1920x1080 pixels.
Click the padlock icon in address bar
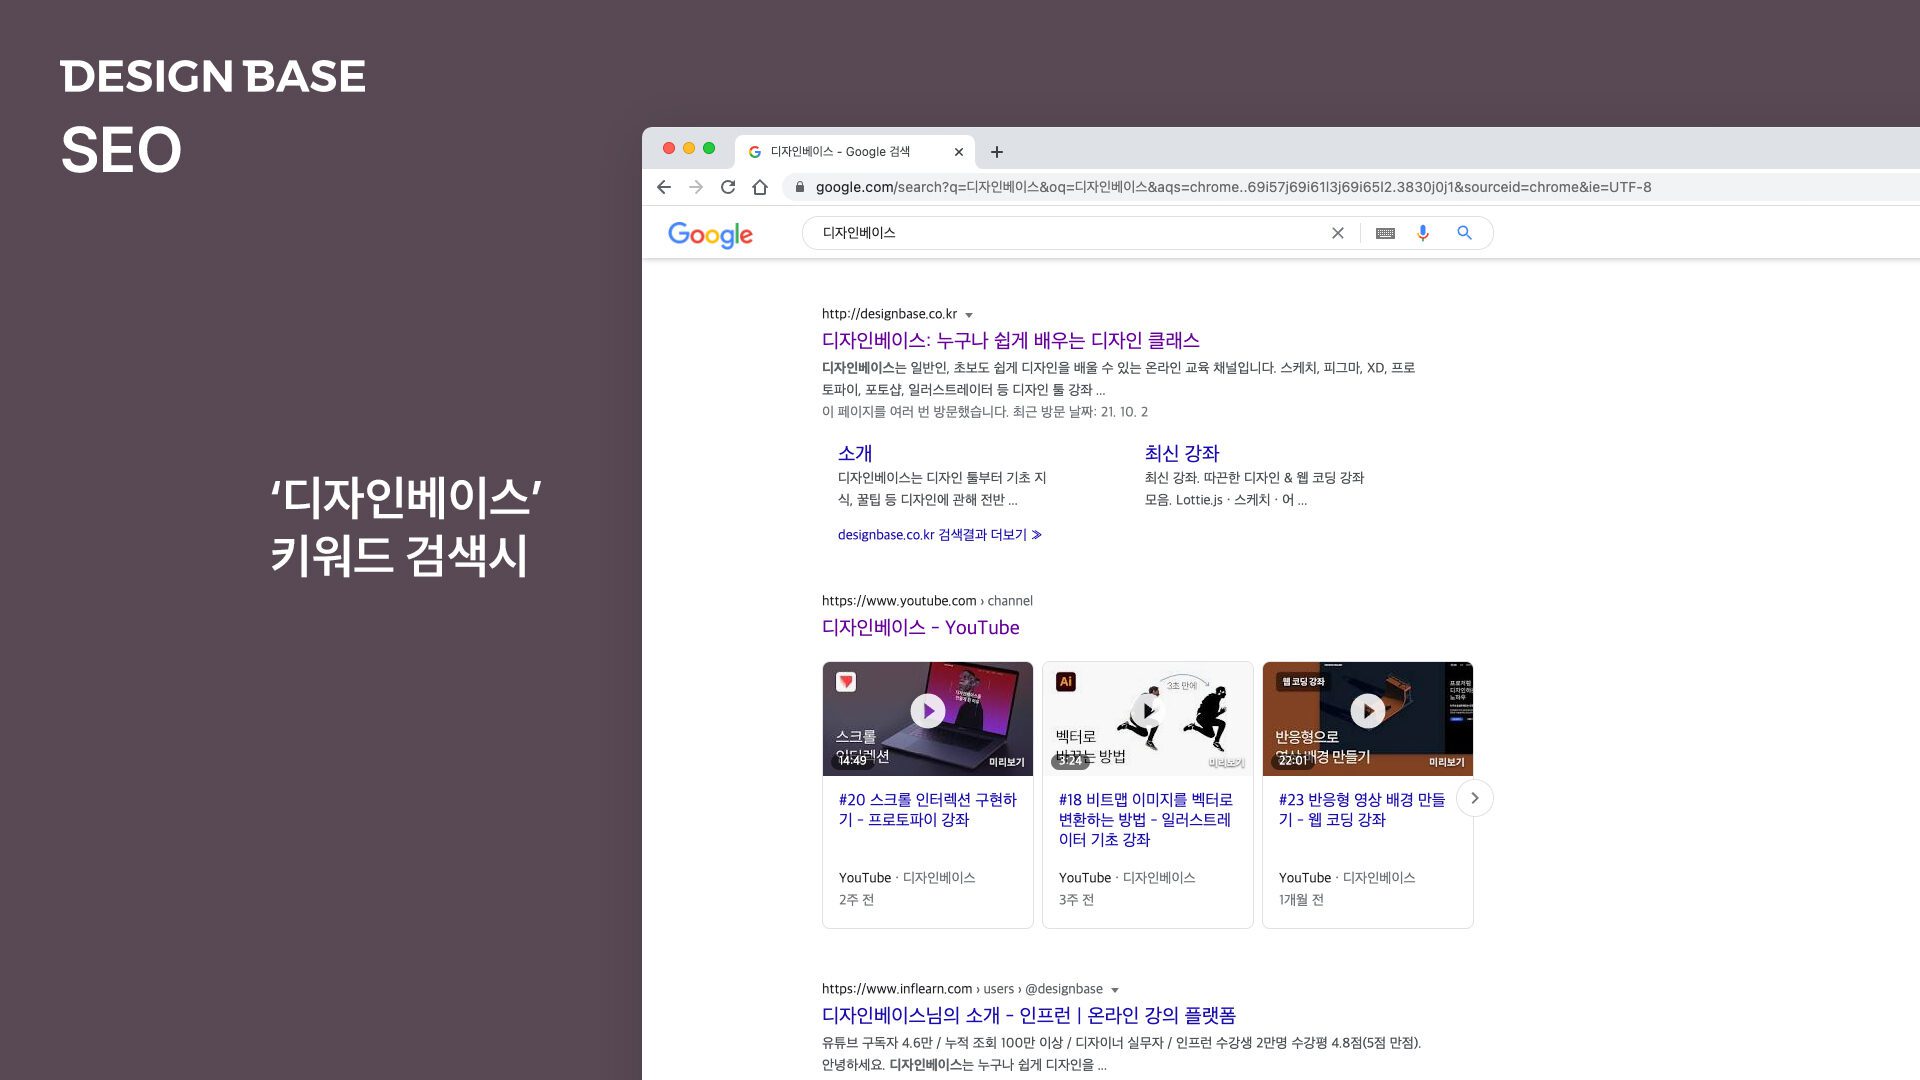(x=799, y=187)
